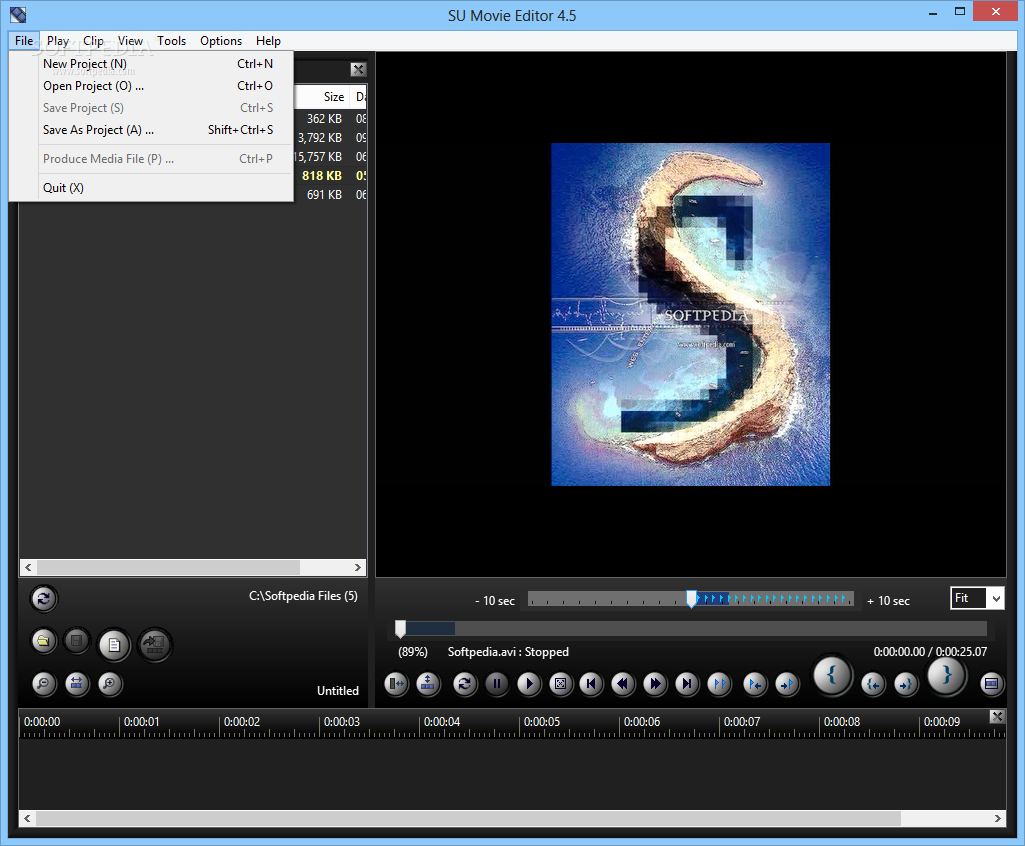Click the go to end bracket icon
The image size is (1025, 846).
(x=906, y=684)
